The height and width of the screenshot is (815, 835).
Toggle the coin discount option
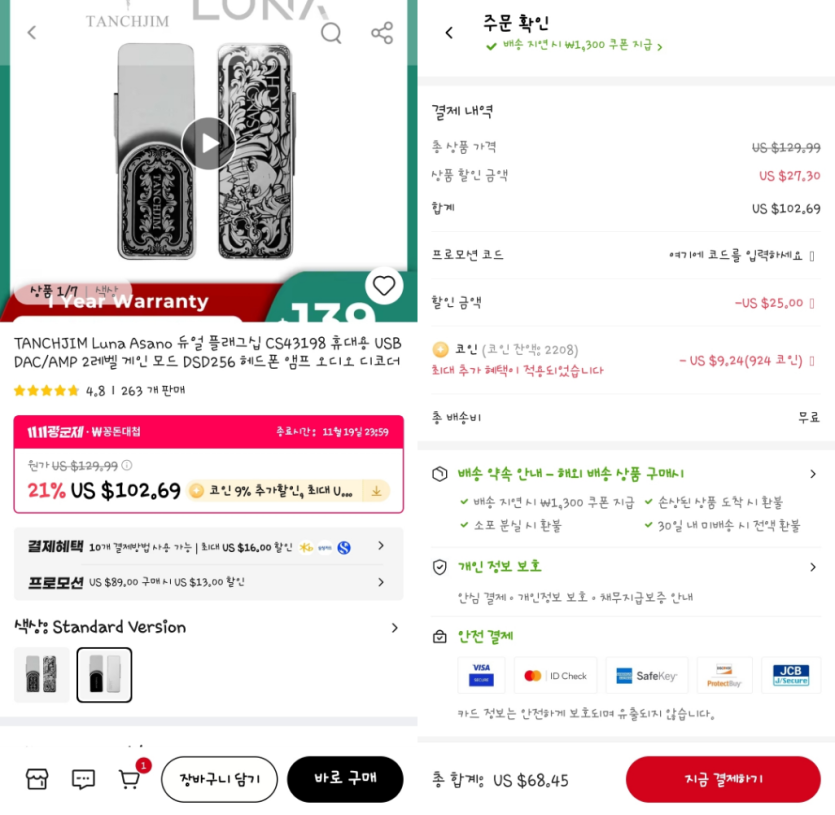pos(812,361)
